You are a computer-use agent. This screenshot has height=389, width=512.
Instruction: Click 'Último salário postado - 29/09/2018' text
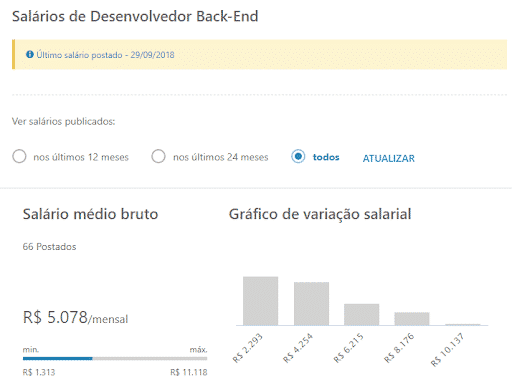click(x=105, y=55)
